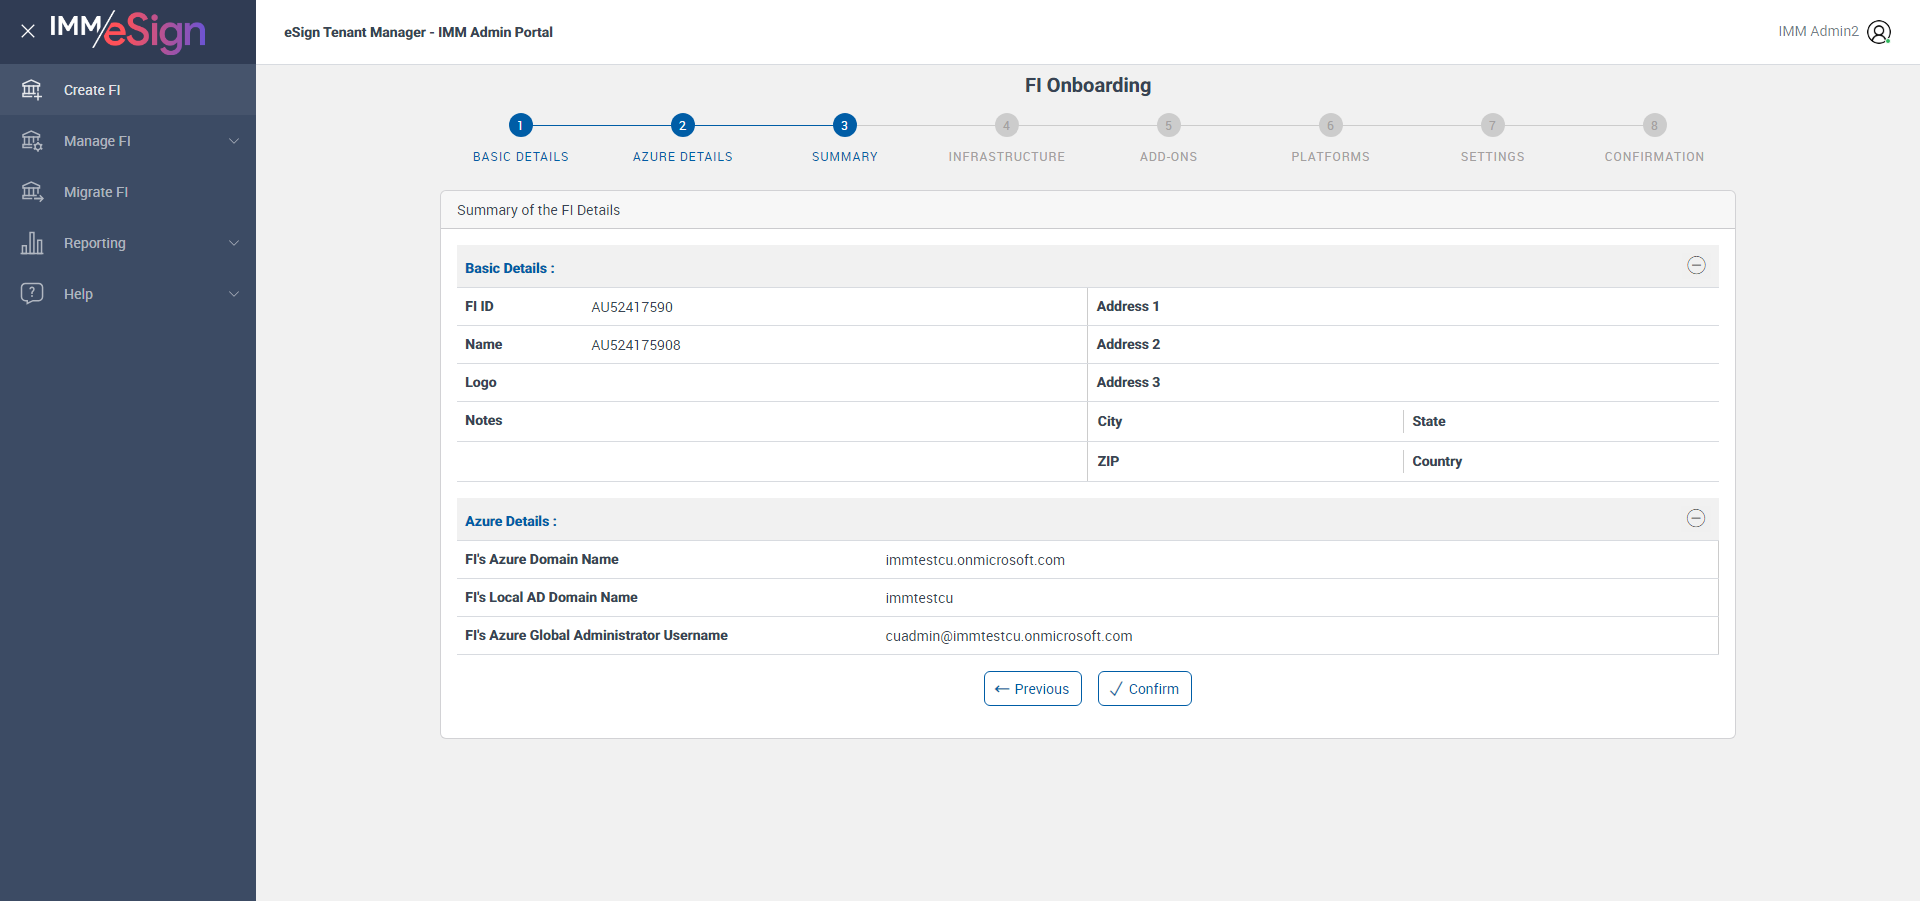Select Migrate FI in sidebar
The image size is (1920, 901).
click(128, 192)
